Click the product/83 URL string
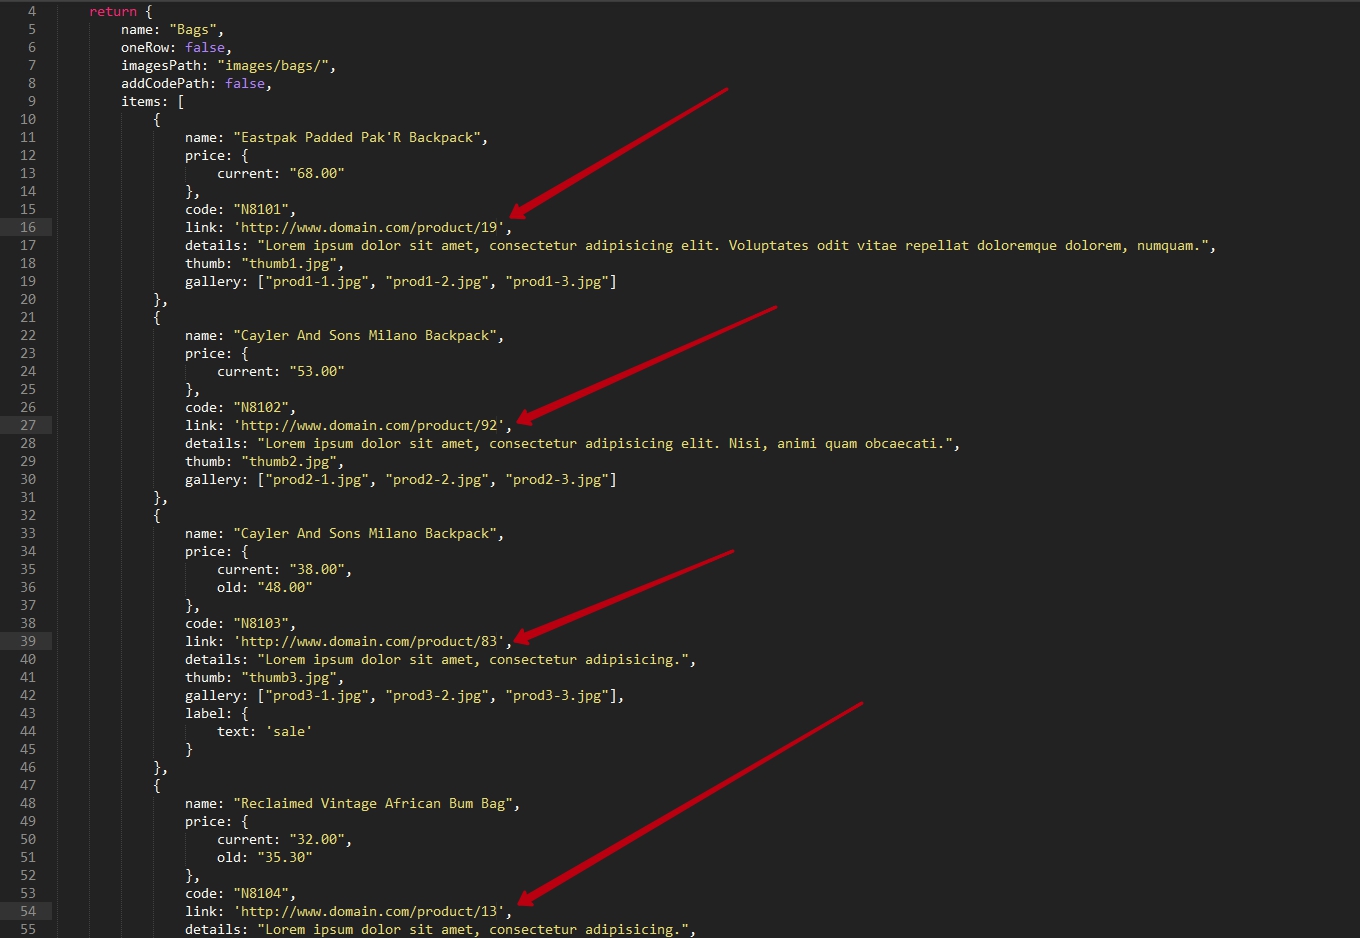 [370, 642]
